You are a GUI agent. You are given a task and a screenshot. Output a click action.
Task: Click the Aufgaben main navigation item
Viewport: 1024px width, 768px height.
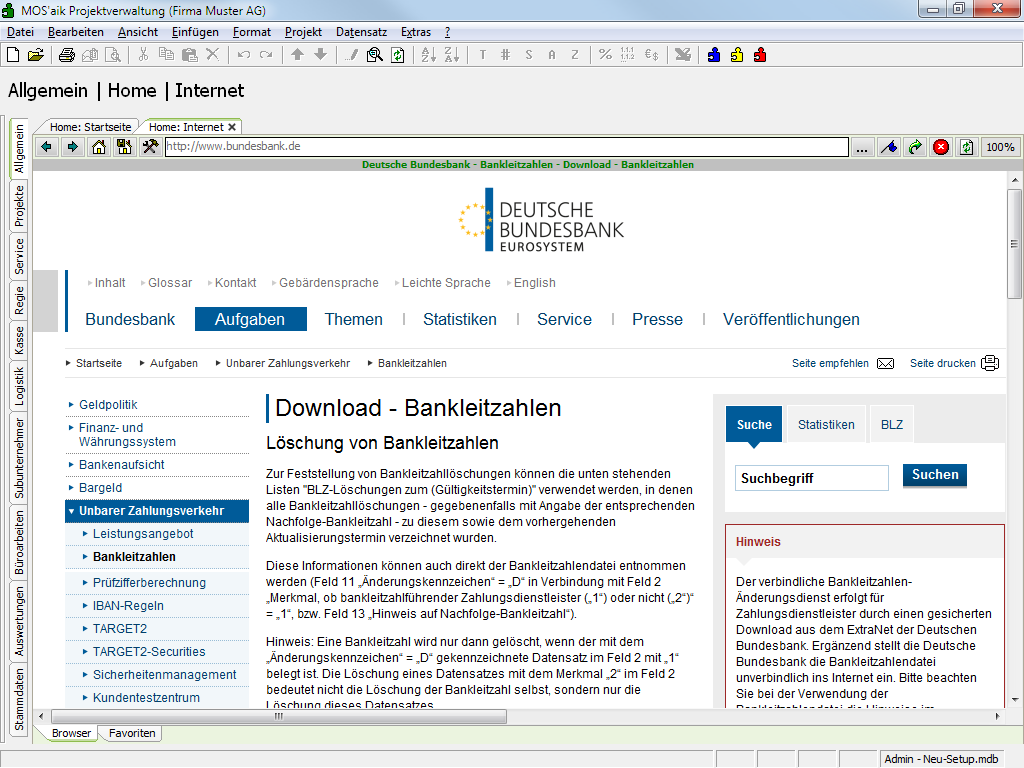pyautogui.click(x=250, y=319)
